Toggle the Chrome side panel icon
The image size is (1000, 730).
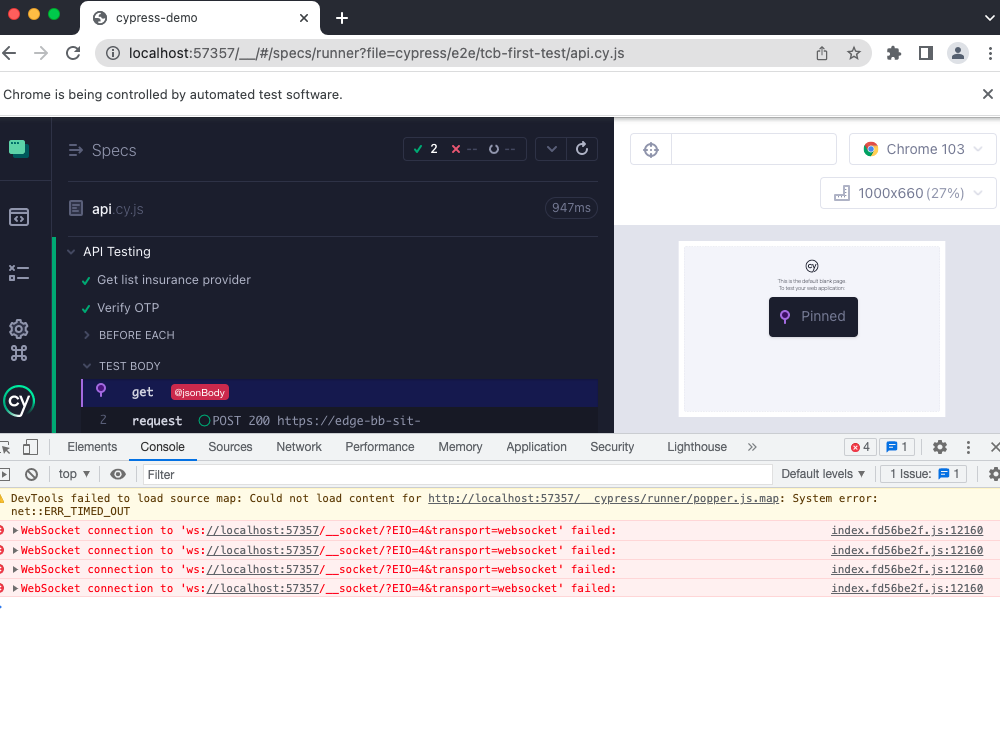[x=926, y=54]
